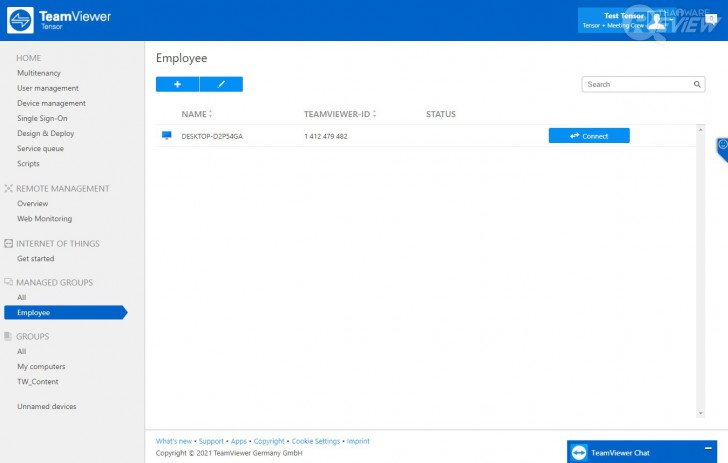The width and height of the screenshot is (728, 463).
Task: Open Unnamed devices
Action: pos(47,406)
